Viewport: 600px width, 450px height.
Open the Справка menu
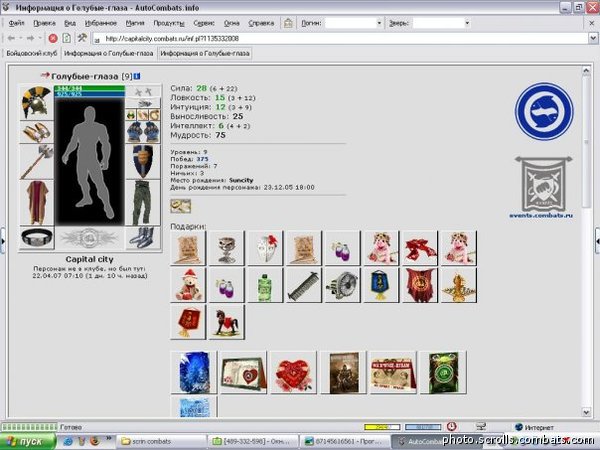[x=261, y=23]
